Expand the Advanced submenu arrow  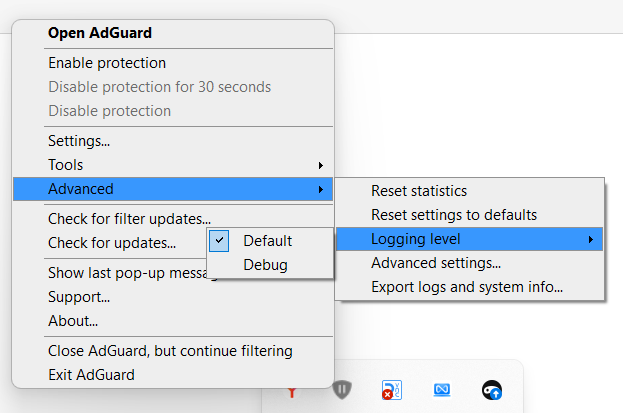321,189
